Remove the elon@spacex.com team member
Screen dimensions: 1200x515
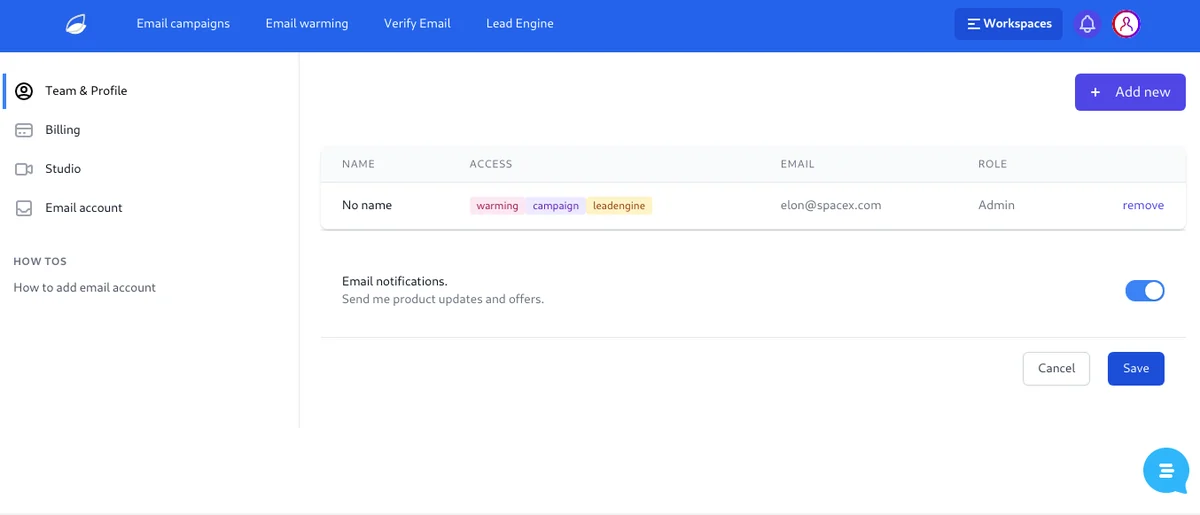[x=1143, y=206]
